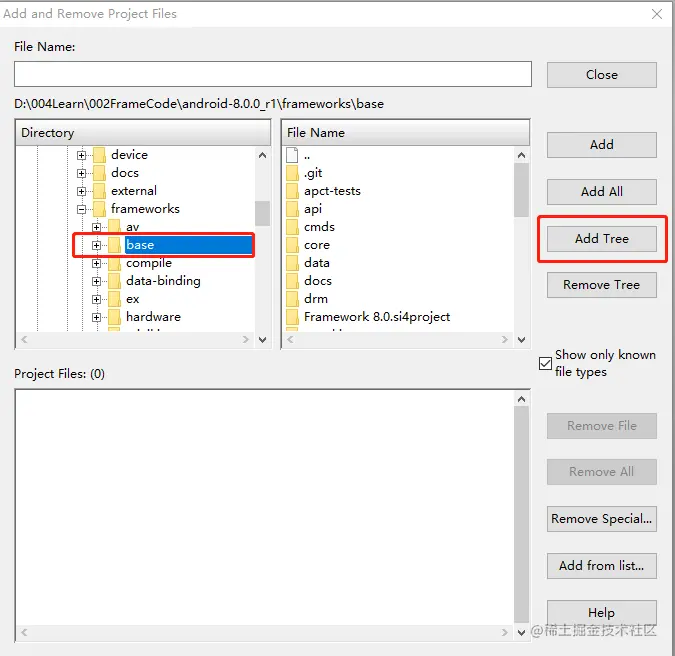Viewport: 675px width, 656px height.
Task: Select docs folder icon in Directory tree
Action: pyautogui.click(x=99, y=173)
